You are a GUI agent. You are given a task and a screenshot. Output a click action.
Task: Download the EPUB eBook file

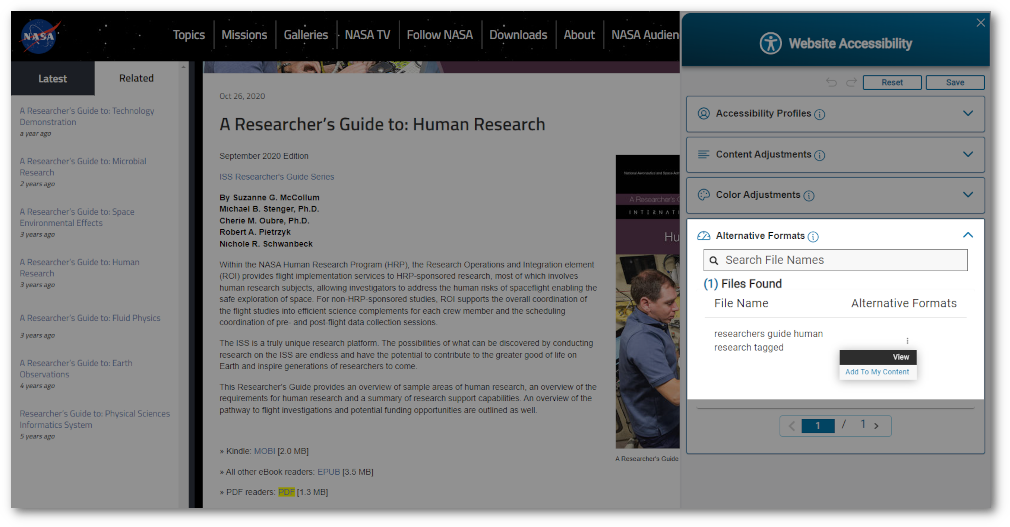(329, 472)
